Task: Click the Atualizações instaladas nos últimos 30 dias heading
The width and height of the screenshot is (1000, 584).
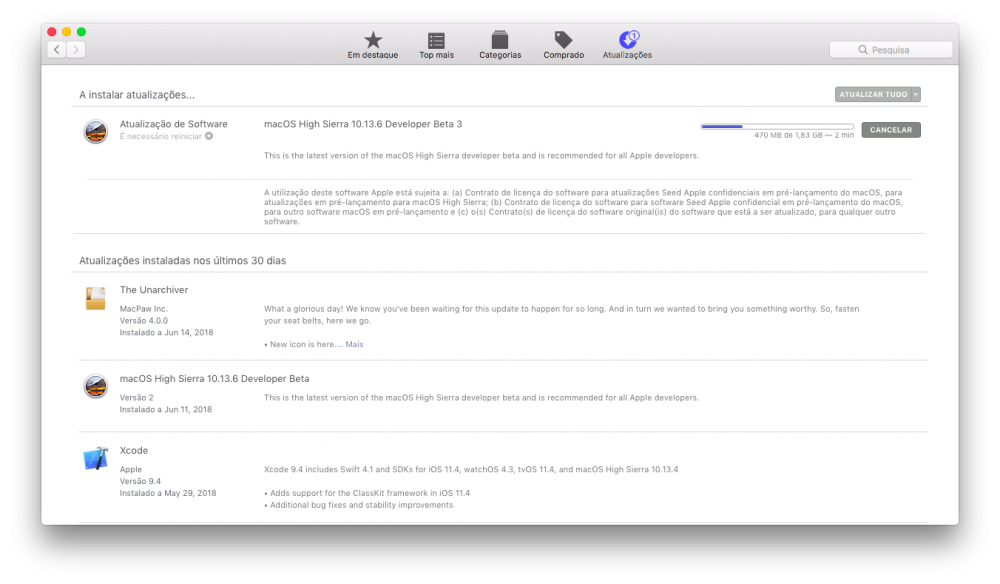Action: pyautogui.click(x=182, y=261)
